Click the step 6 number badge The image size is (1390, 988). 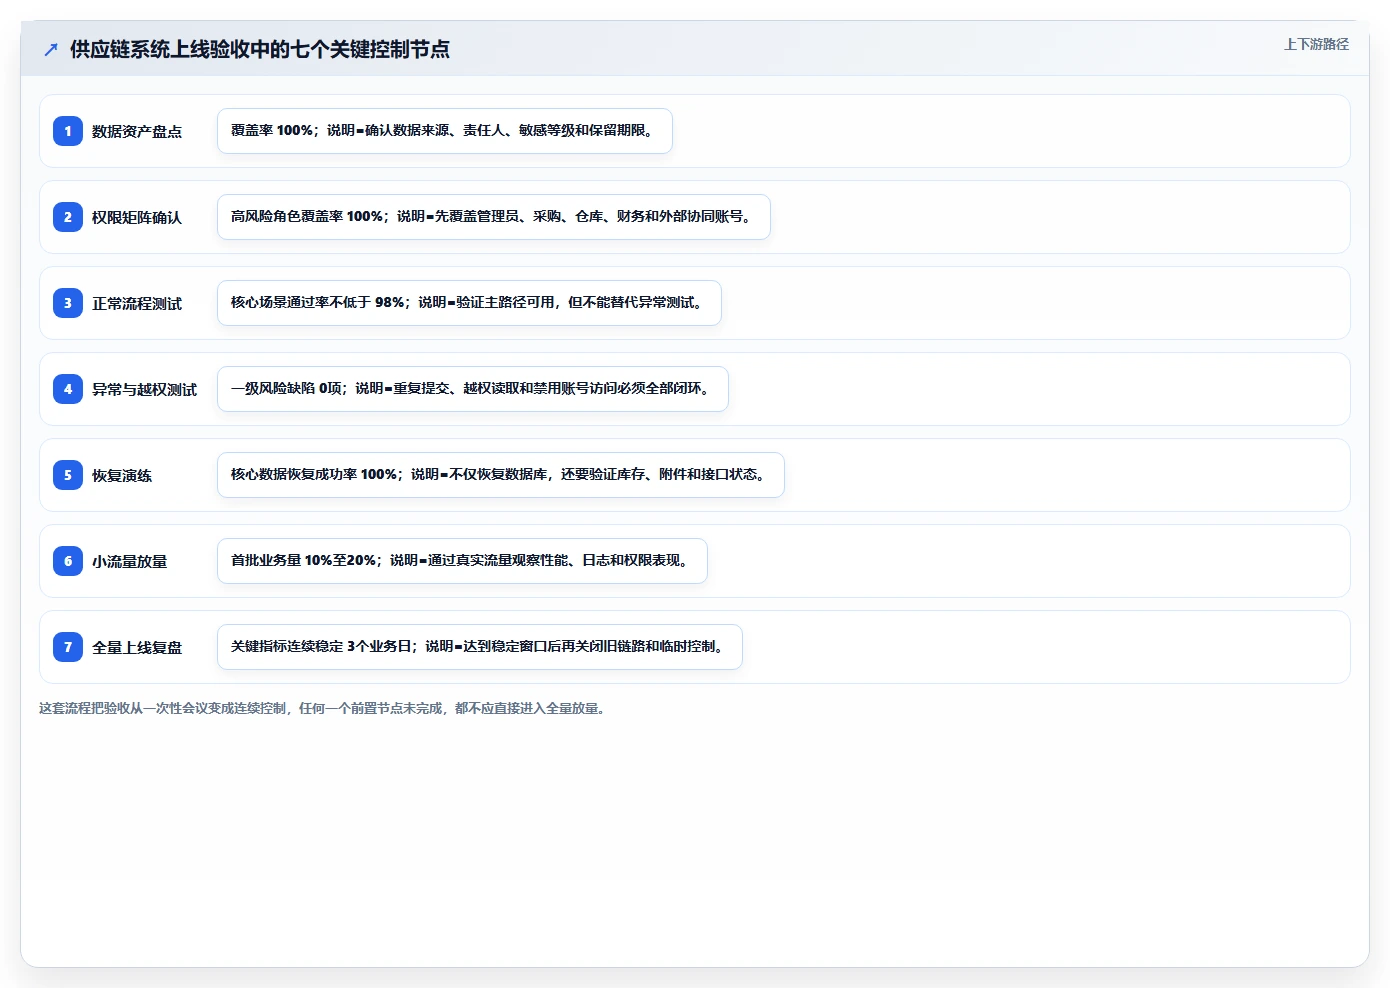coord(68,561)
